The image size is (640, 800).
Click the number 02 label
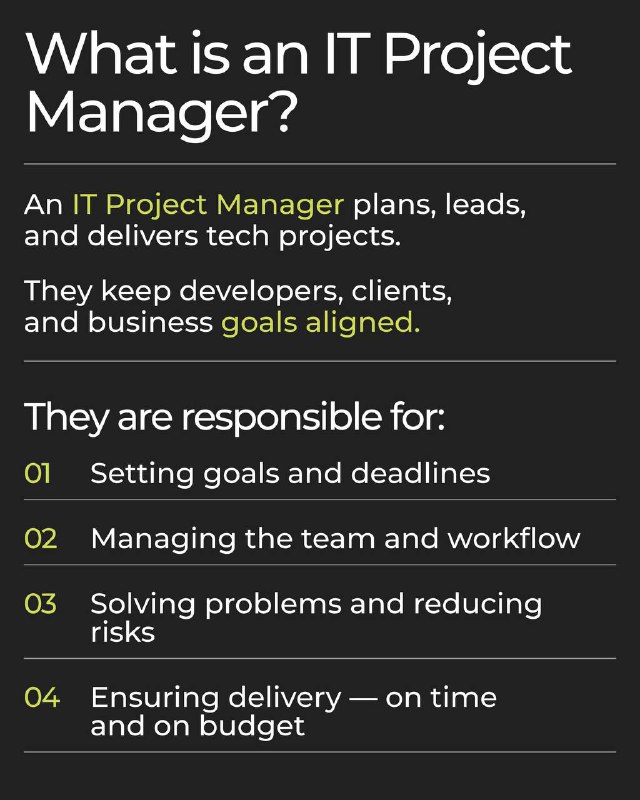coord(40,539)
